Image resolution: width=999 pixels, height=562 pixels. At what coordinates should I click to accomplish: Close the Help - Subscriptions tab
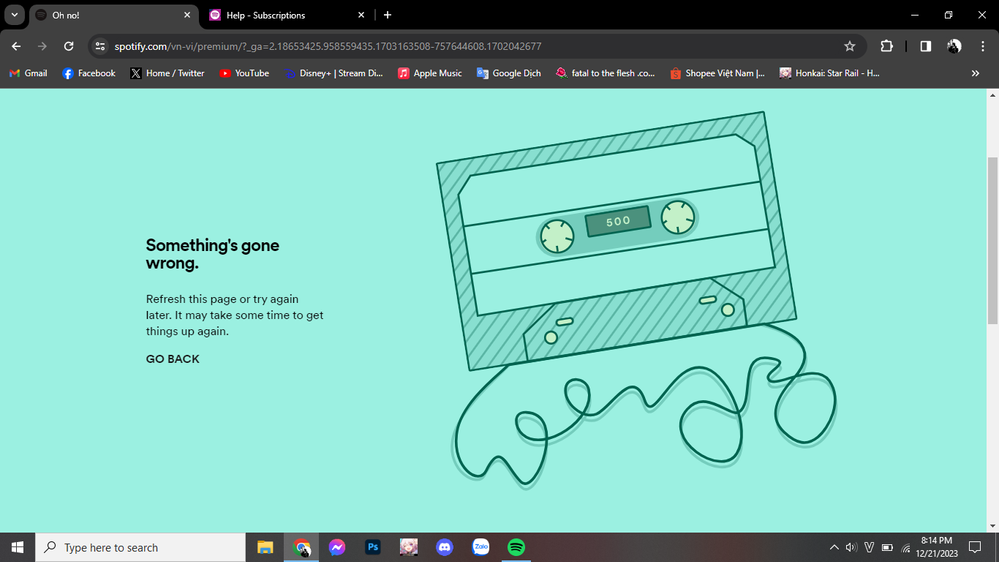point(361,15)
